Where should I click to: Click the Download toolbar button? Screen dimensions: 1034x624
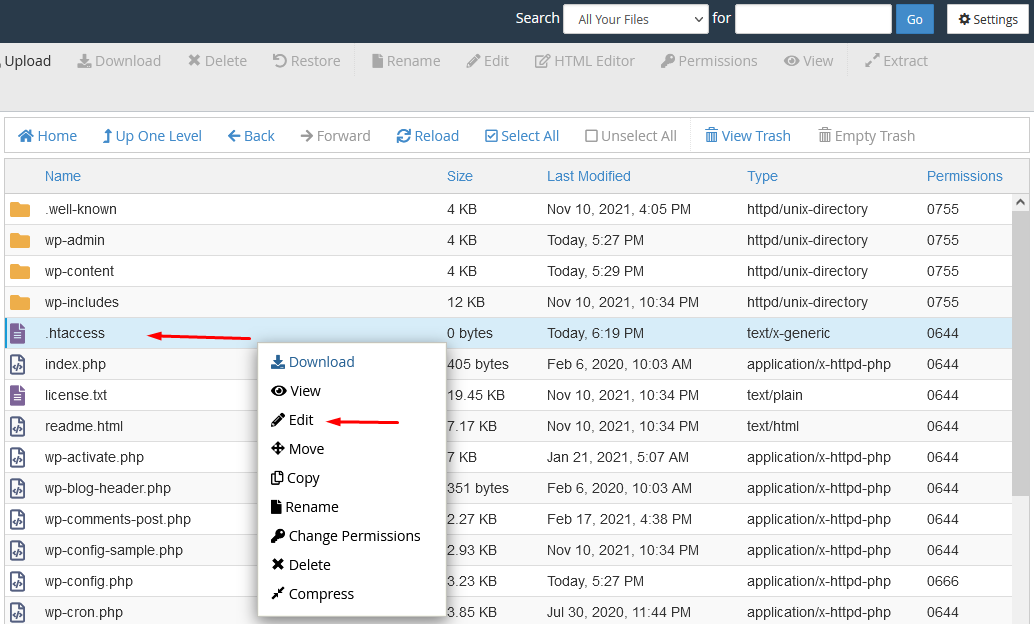point(119,61)
